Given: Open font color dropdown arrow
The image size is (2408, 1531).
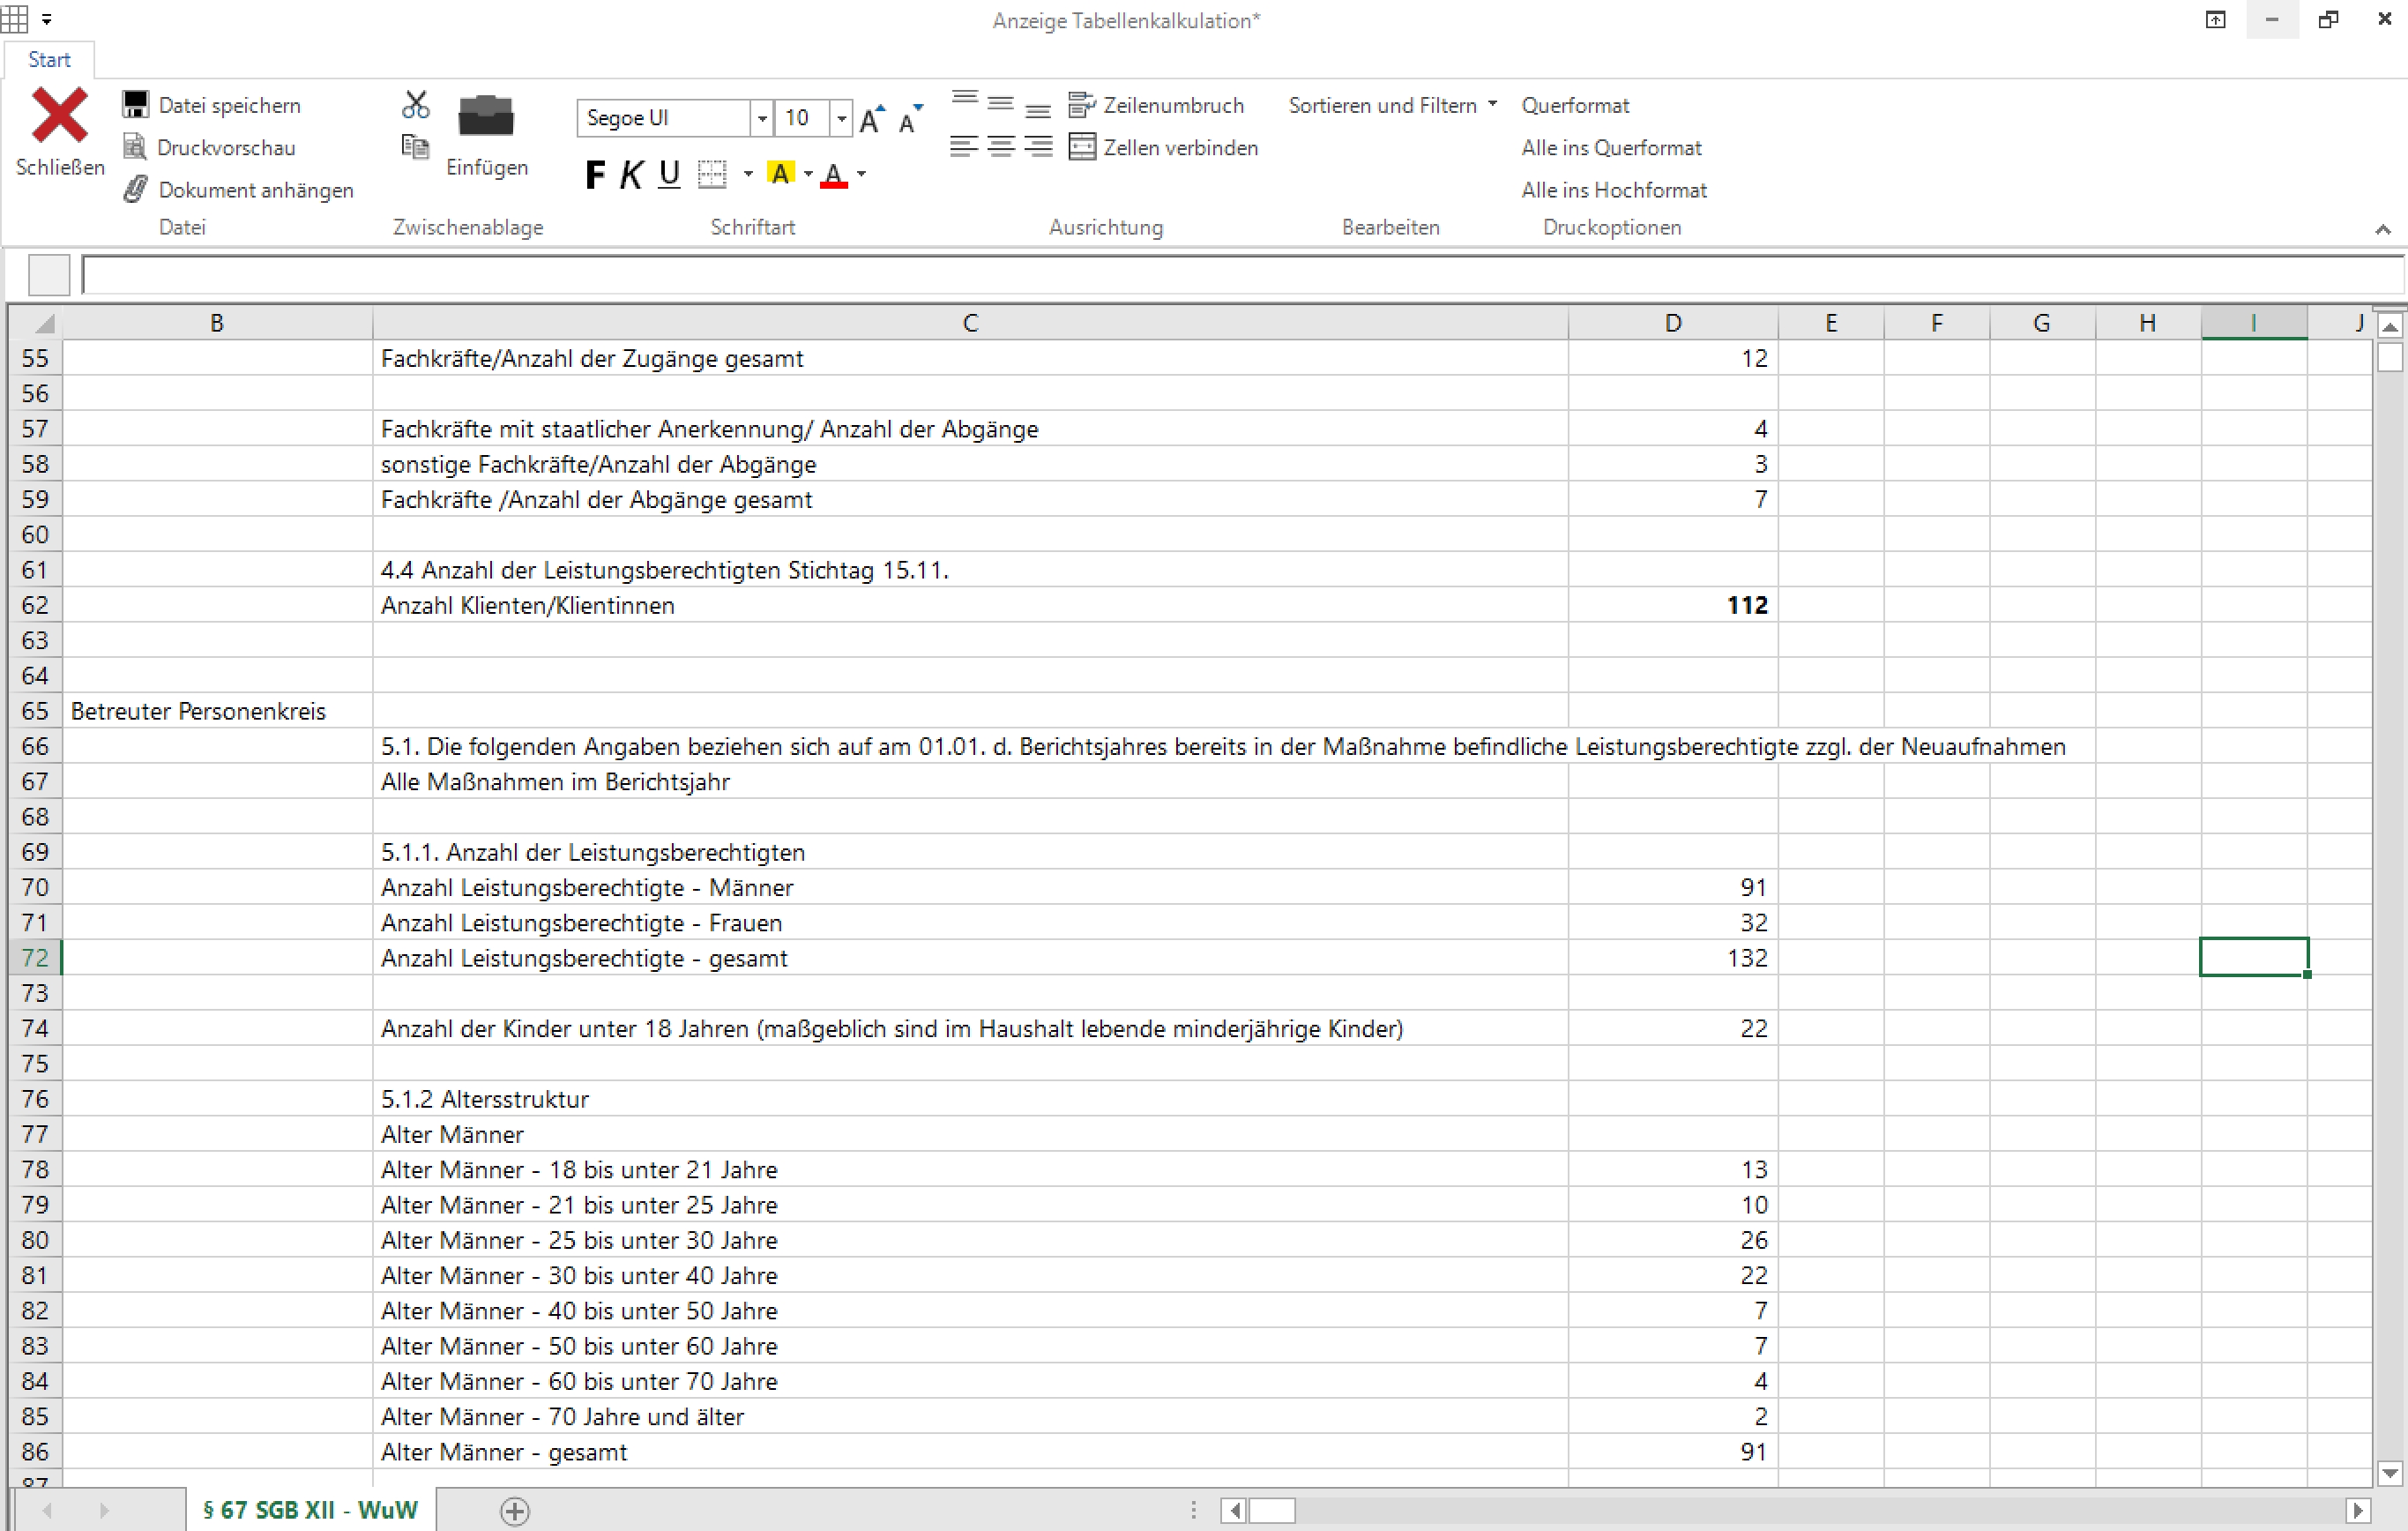Looking at the screenshot, I should 861,175.
